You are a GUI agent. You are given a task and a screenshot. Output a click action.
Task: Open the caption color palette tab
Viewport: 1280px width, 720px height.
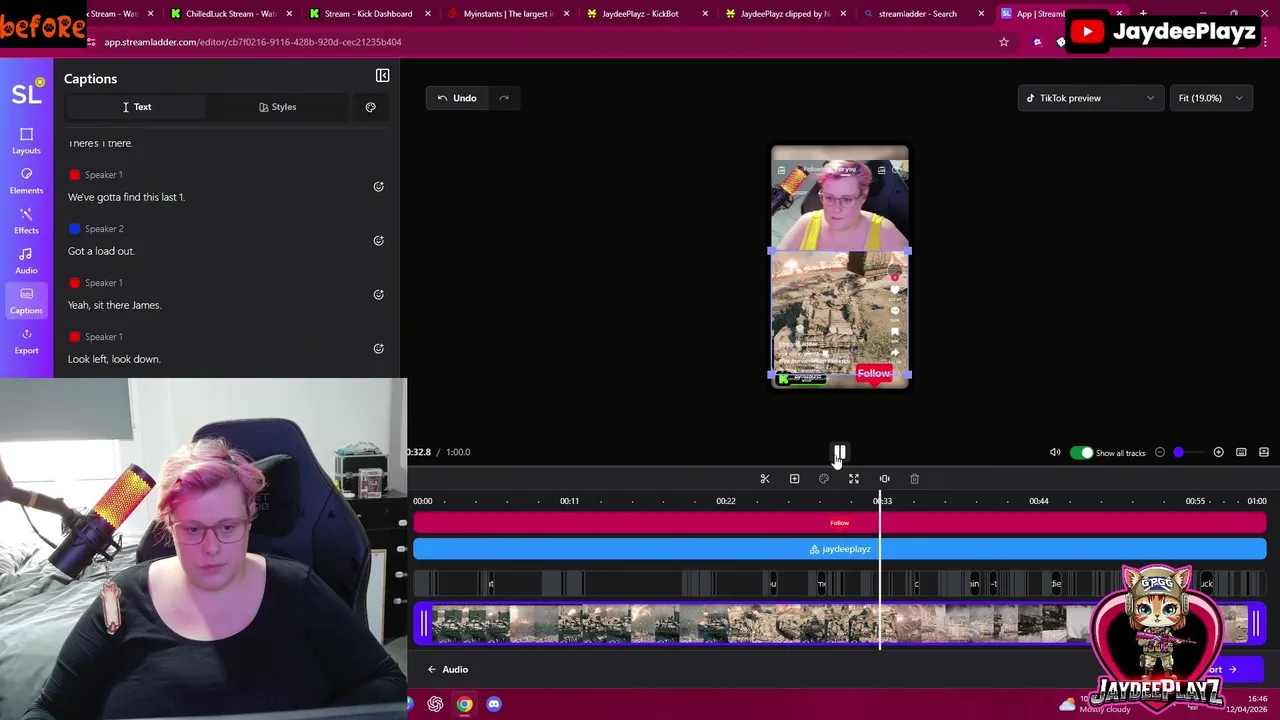(x=370, y=107)
